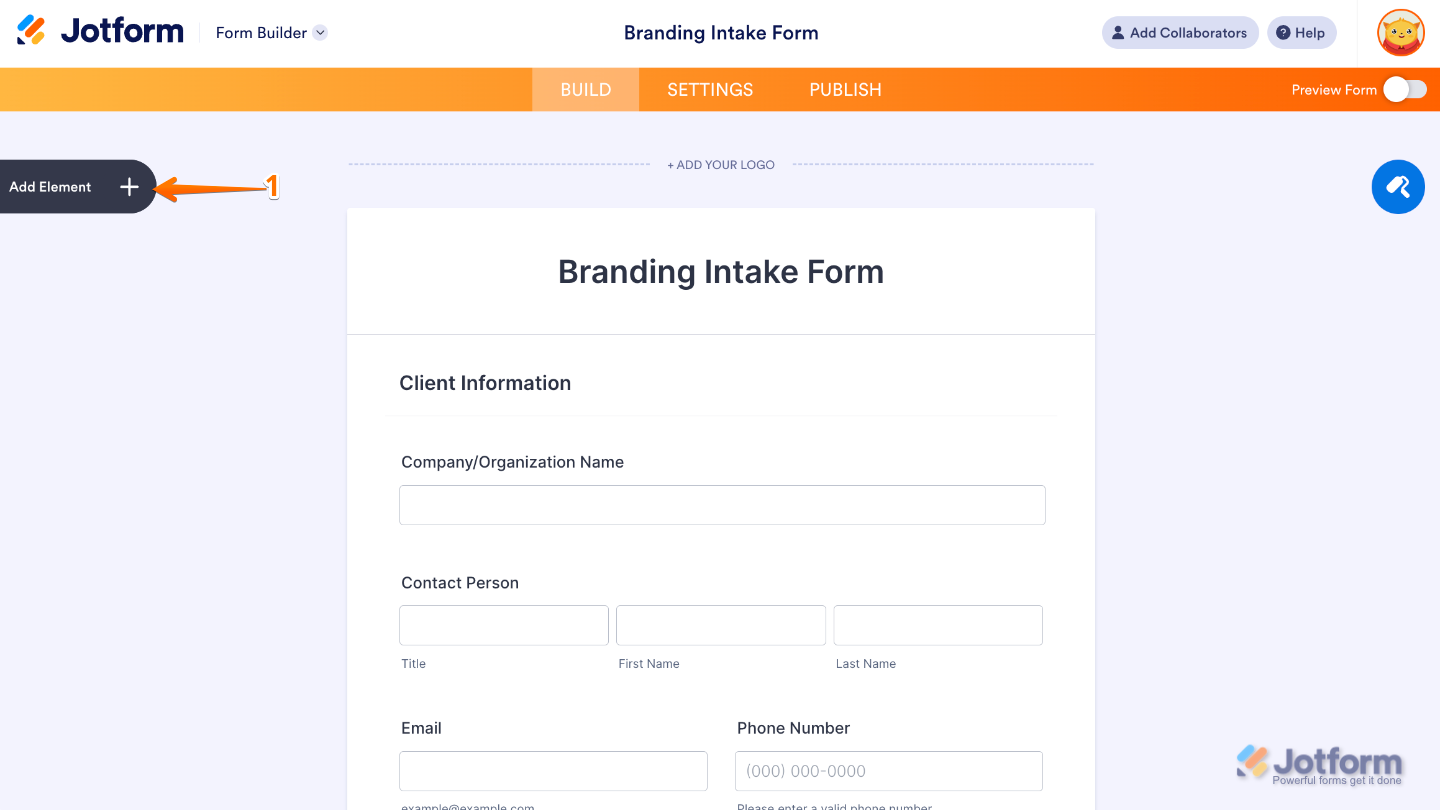The image size is (1440, 810).
Task: Toggle the Preview Form switch
Action: (1404, 89)
